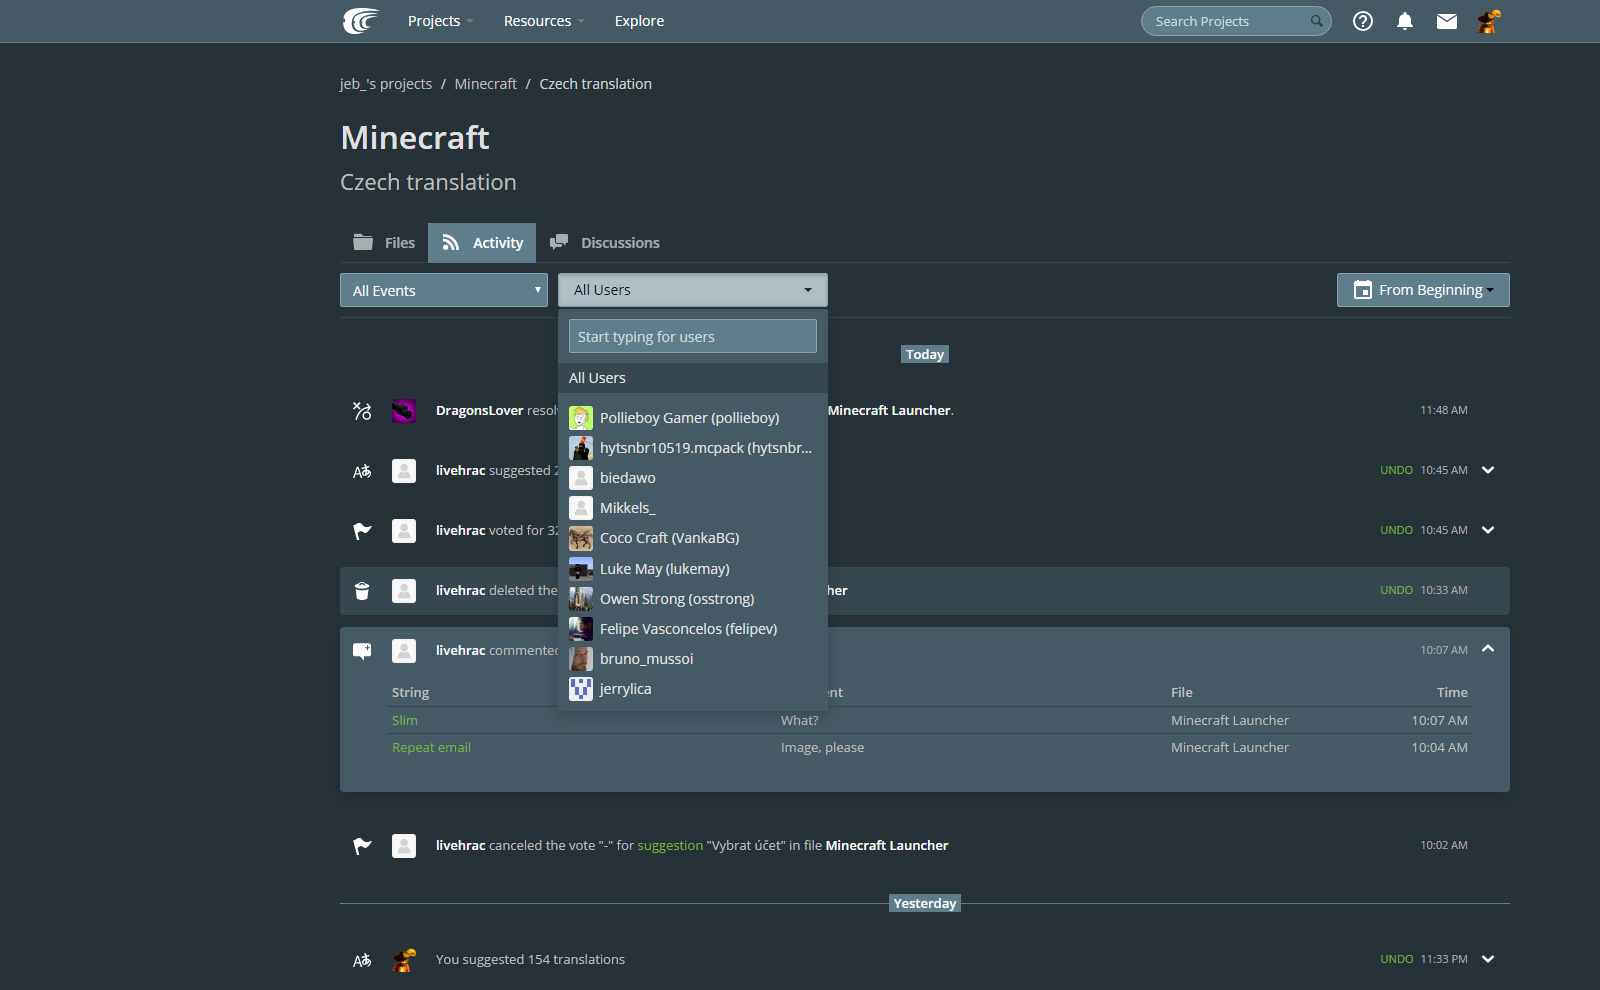Expand the livehrac voted entry chevron
This screenshot has height=990, width=1600.
tap(1488, 530)
